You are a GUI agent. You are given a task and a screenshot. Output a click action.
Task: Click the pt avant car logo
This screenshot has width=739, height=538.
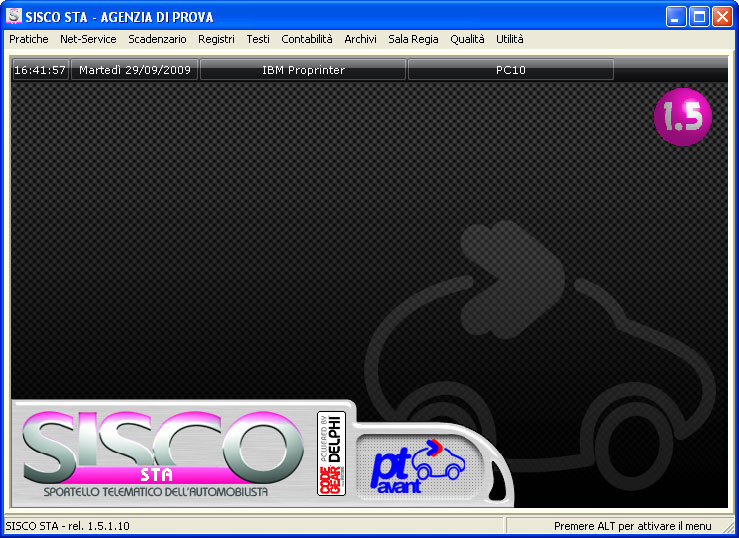[x=418, y=466]
